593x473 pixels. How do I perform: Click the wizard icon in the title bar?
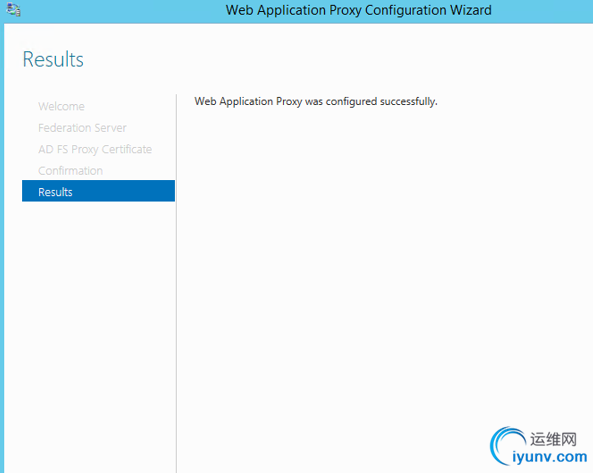(14, 10)
